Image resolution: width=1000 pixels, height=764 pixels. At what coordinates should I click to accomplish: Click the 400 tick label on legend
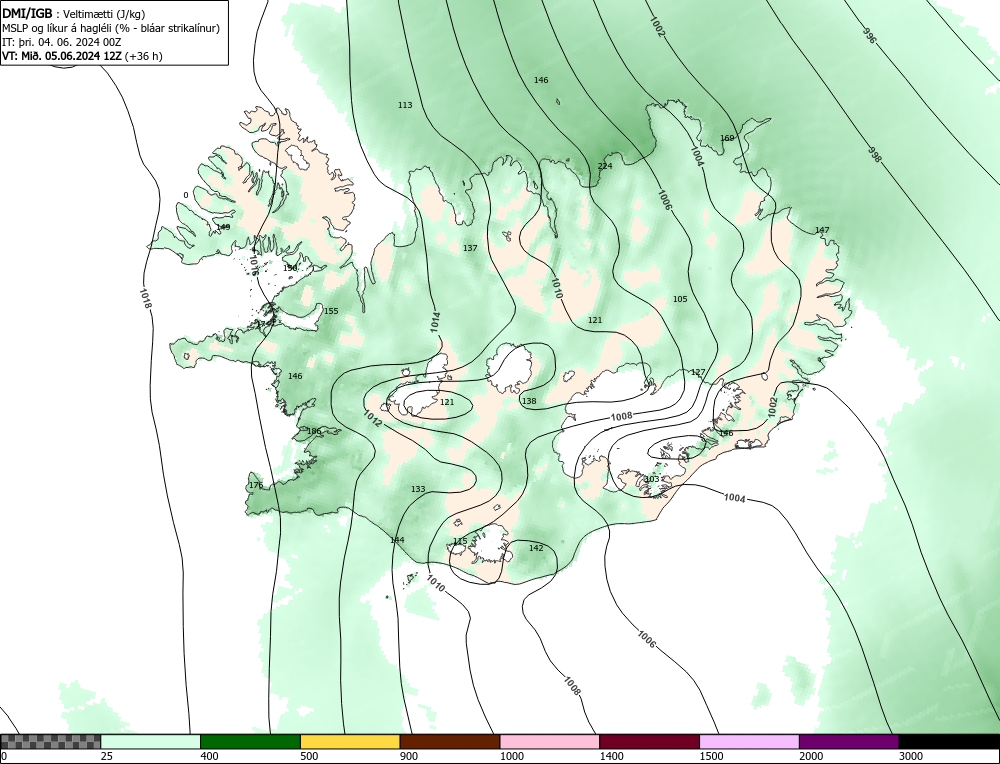(x=209, y=756)
